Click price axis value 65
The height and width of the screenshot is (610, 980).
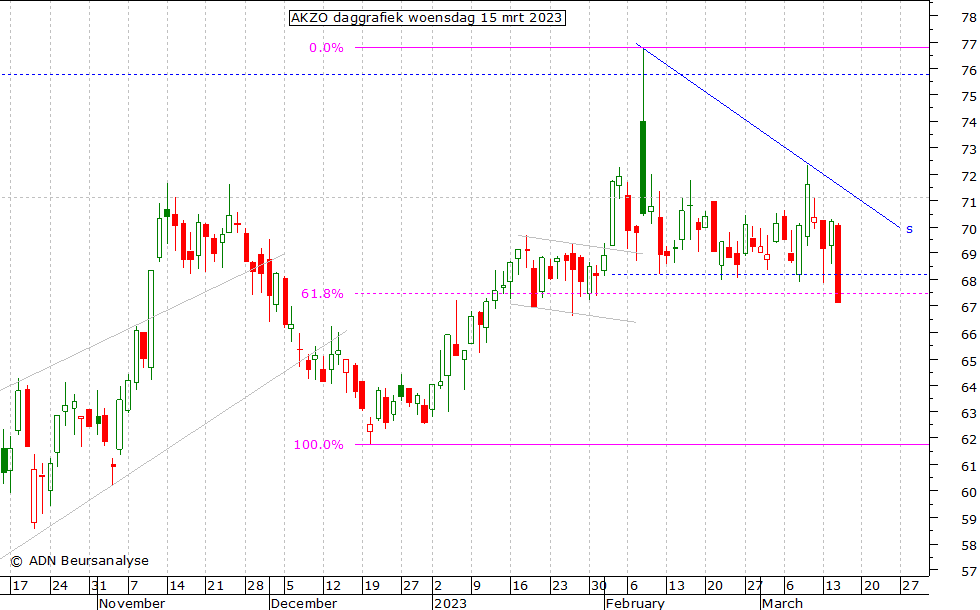pos(969,361)
